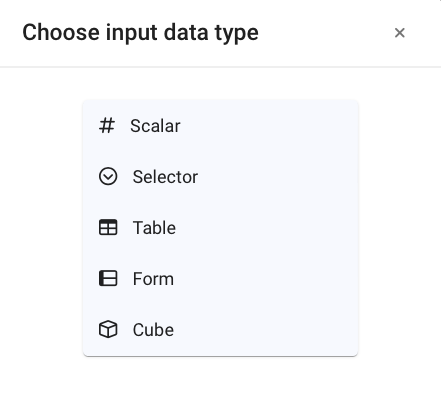Viewport: 441px width, 410px height.
Task: Click the hash icon beside Scalar
Action: click(x=107, y=126)
